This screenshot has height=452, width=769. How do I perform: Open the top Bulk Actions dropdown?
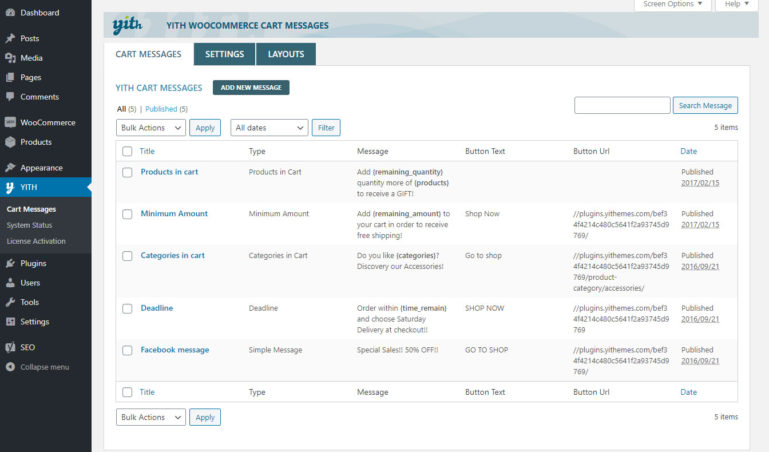150,128
